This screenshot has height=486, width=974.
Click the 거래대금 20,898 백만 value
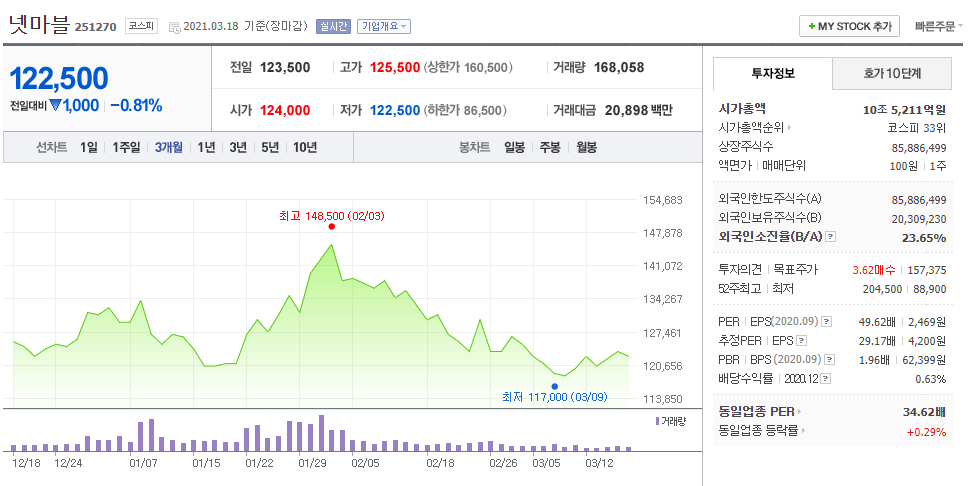(x=637, y=111)
